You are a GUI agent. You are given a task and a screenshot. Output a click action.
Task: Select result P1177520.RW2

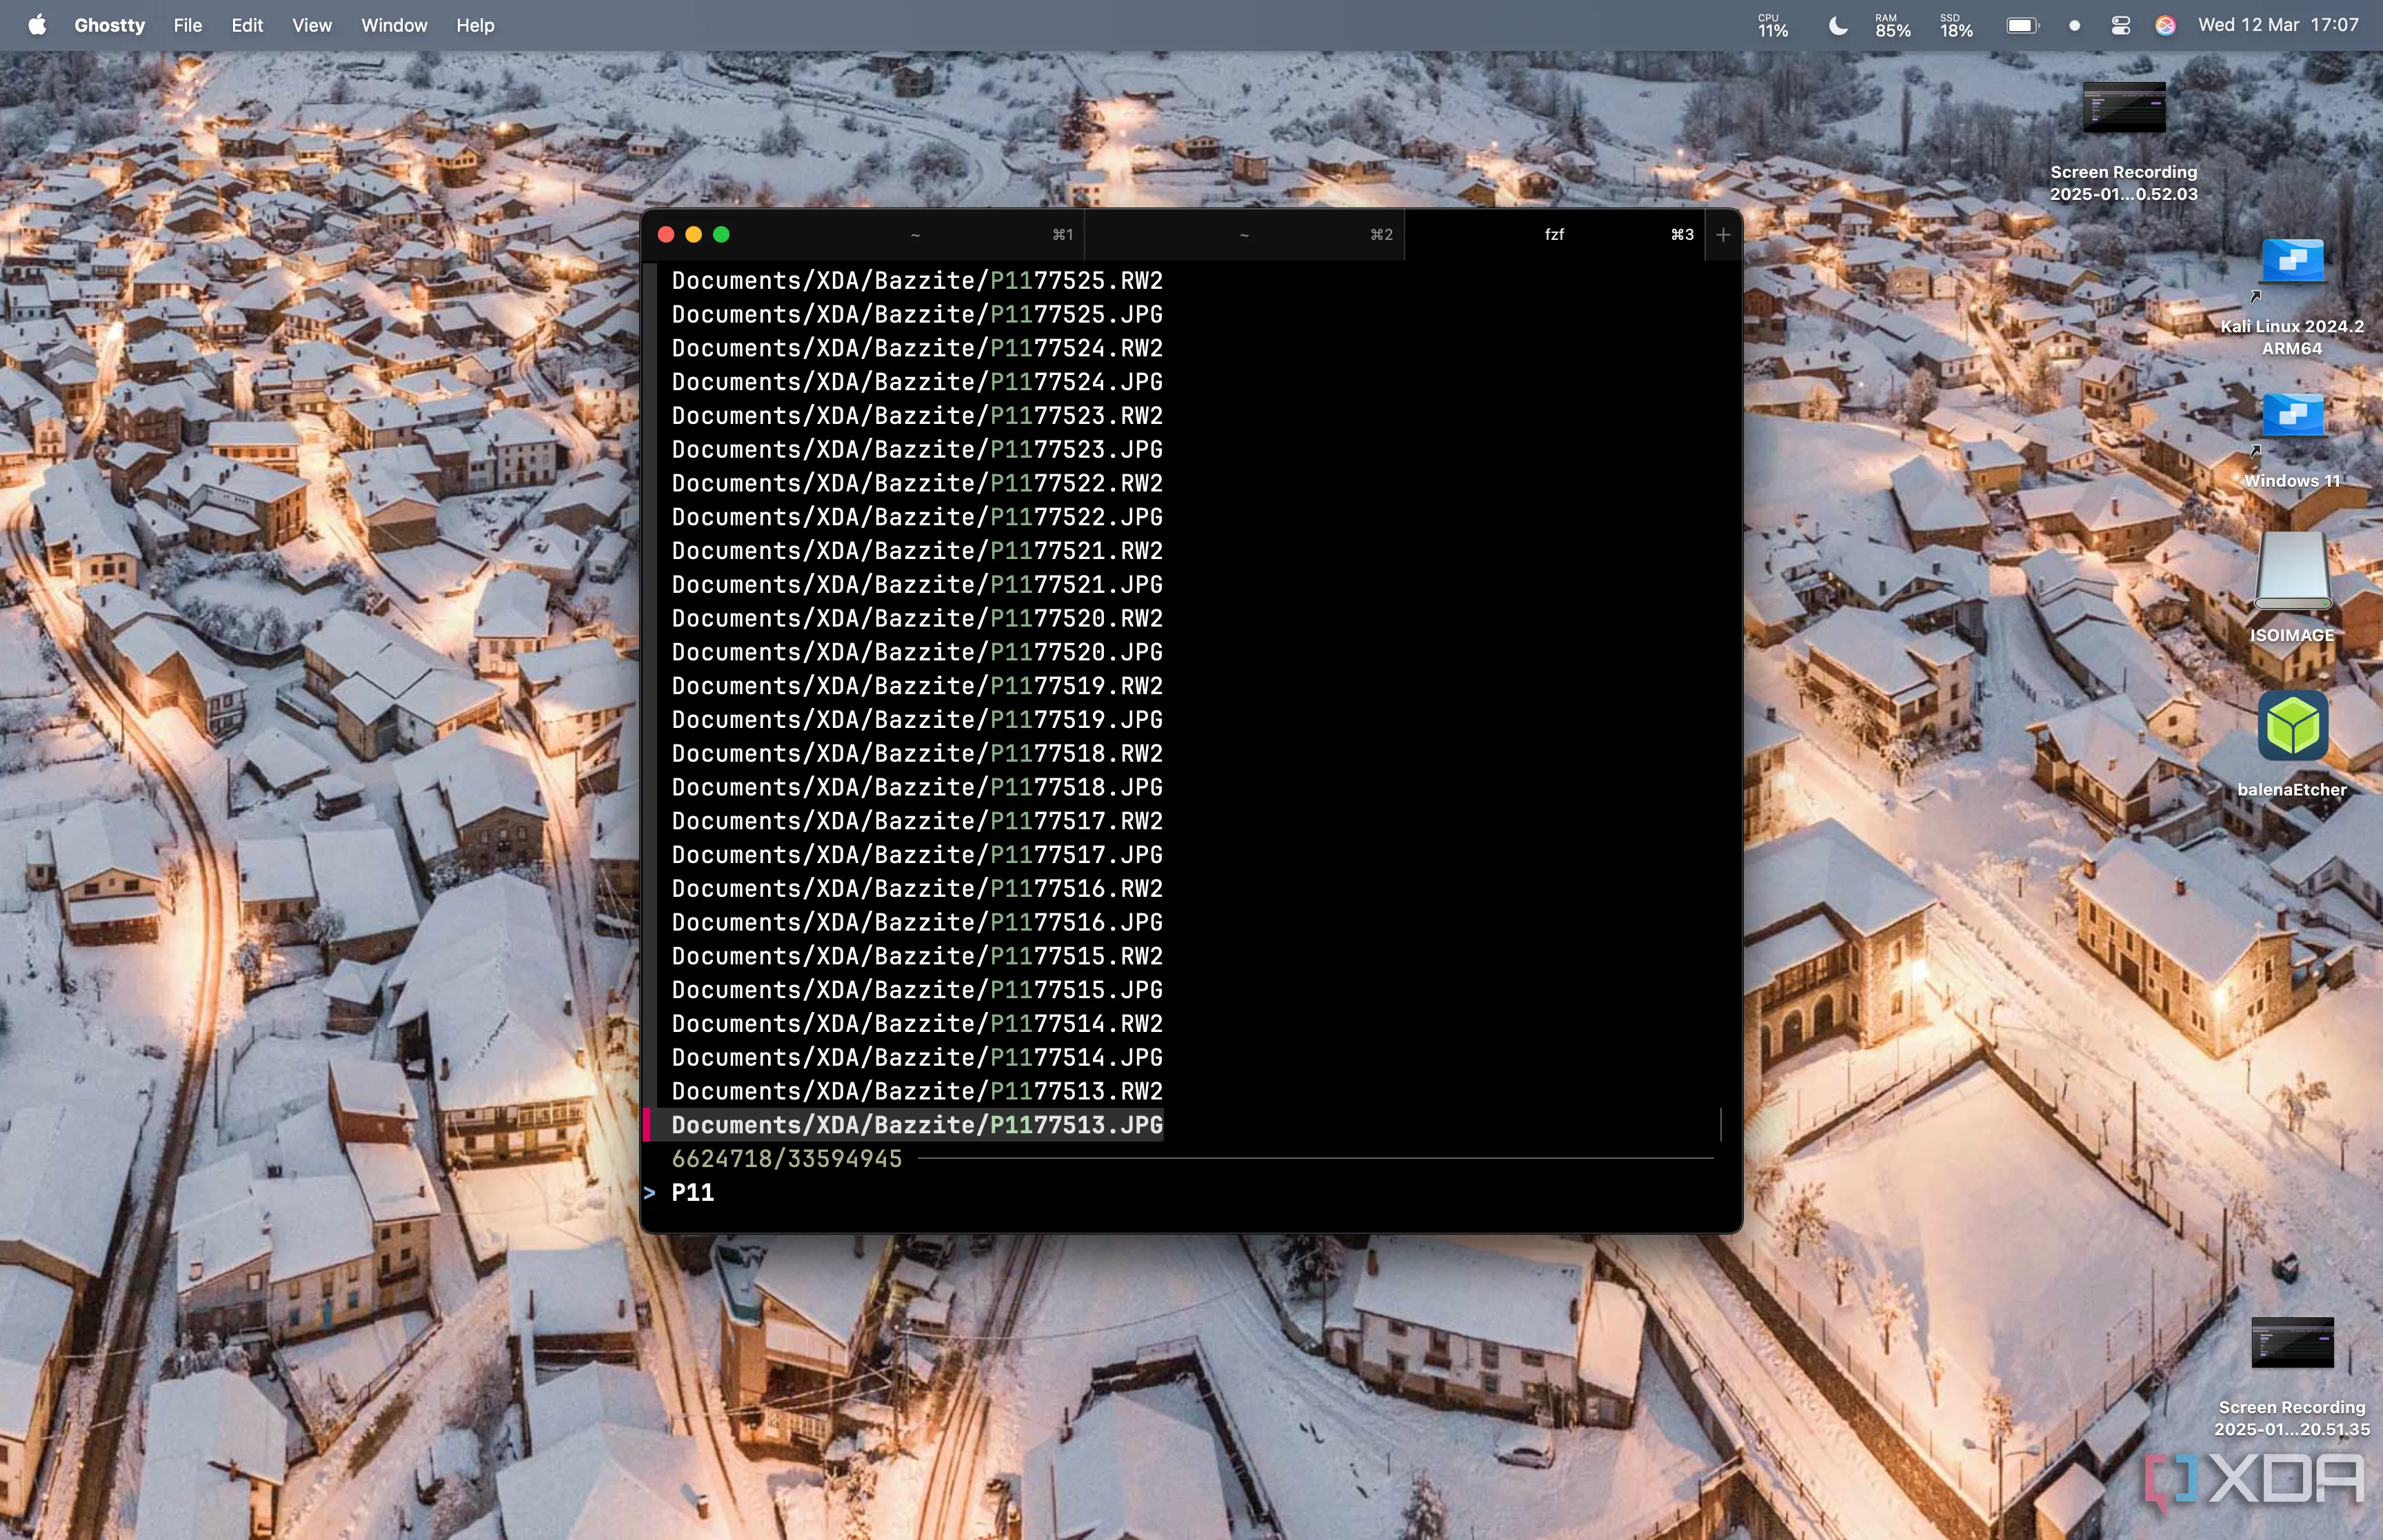click(x=917, y=618)
